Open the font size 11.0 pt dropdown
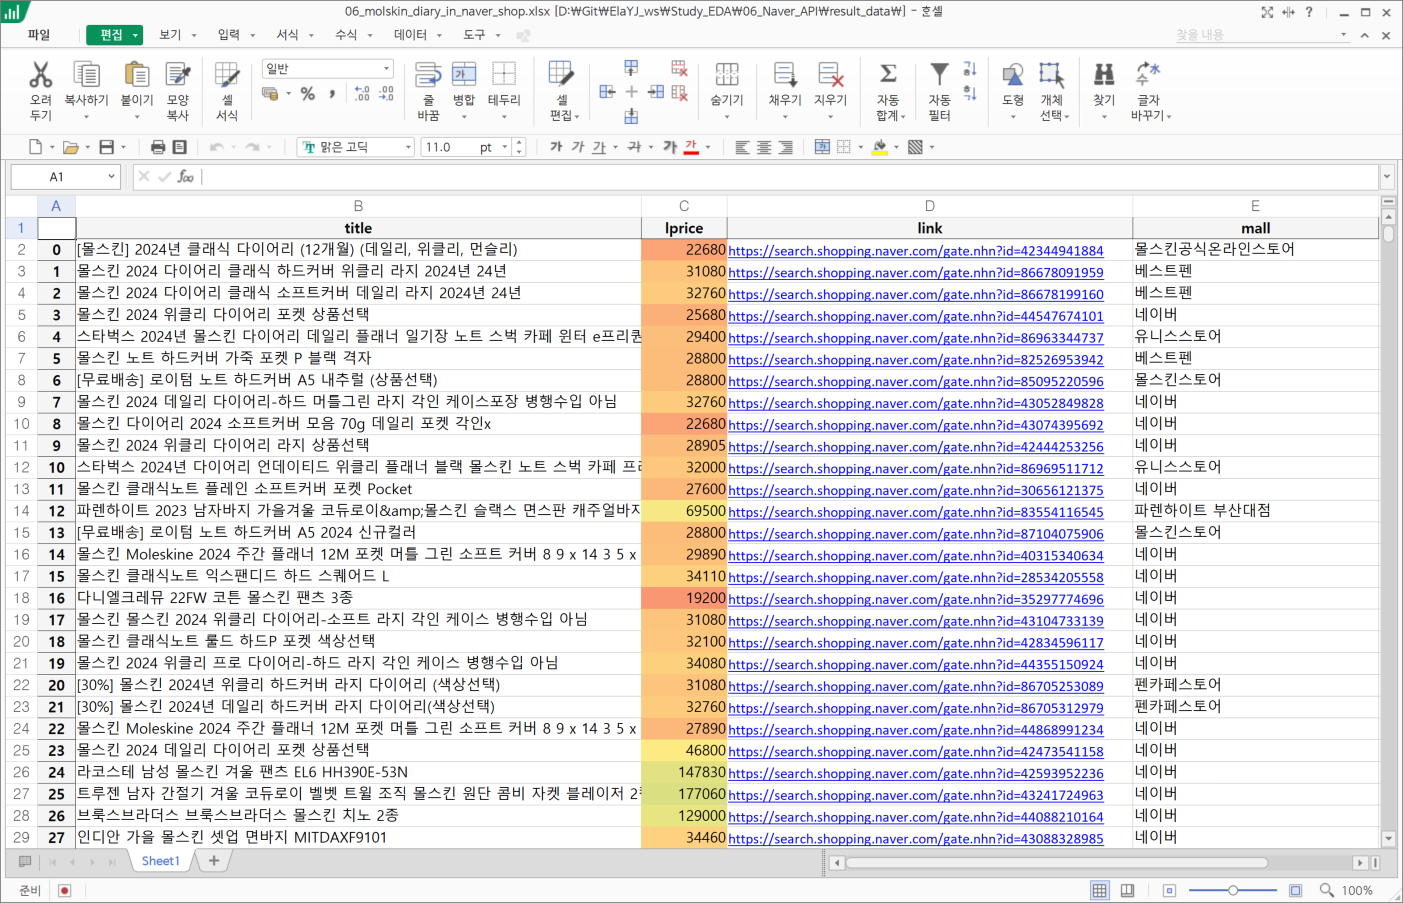1403x903 pixels. click(505, 147)
